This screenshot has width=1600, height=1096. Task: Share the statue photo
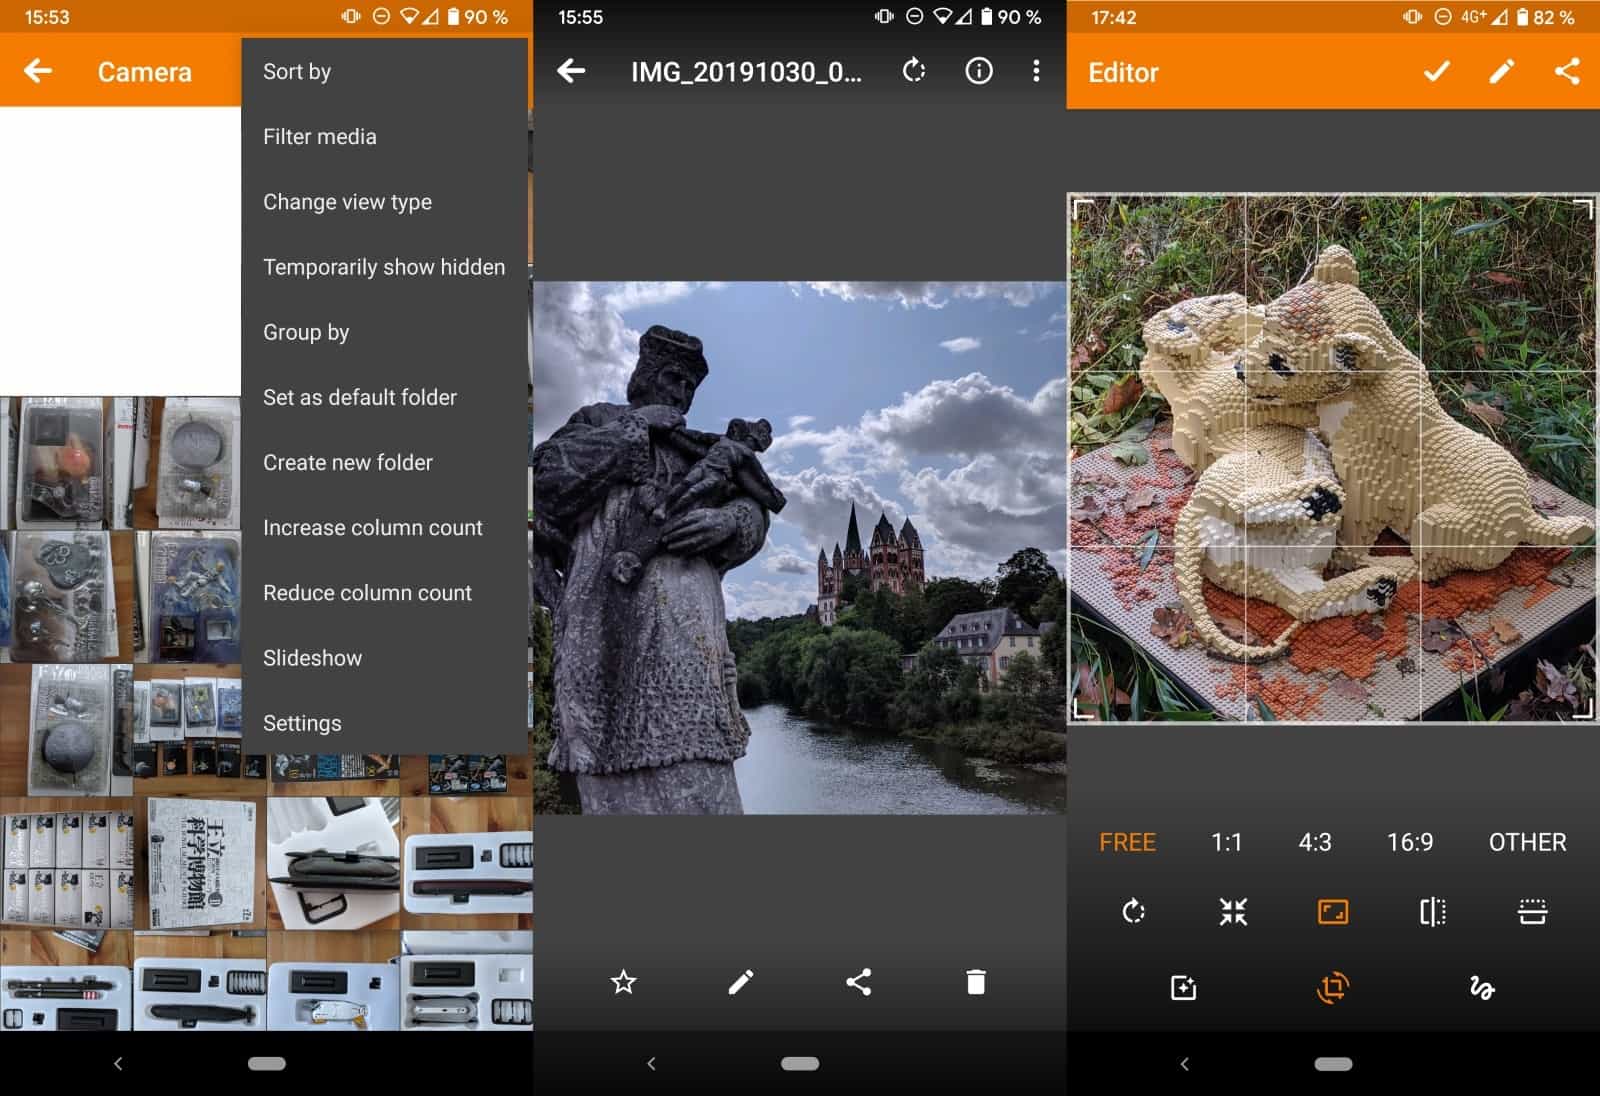coord(859,982)
